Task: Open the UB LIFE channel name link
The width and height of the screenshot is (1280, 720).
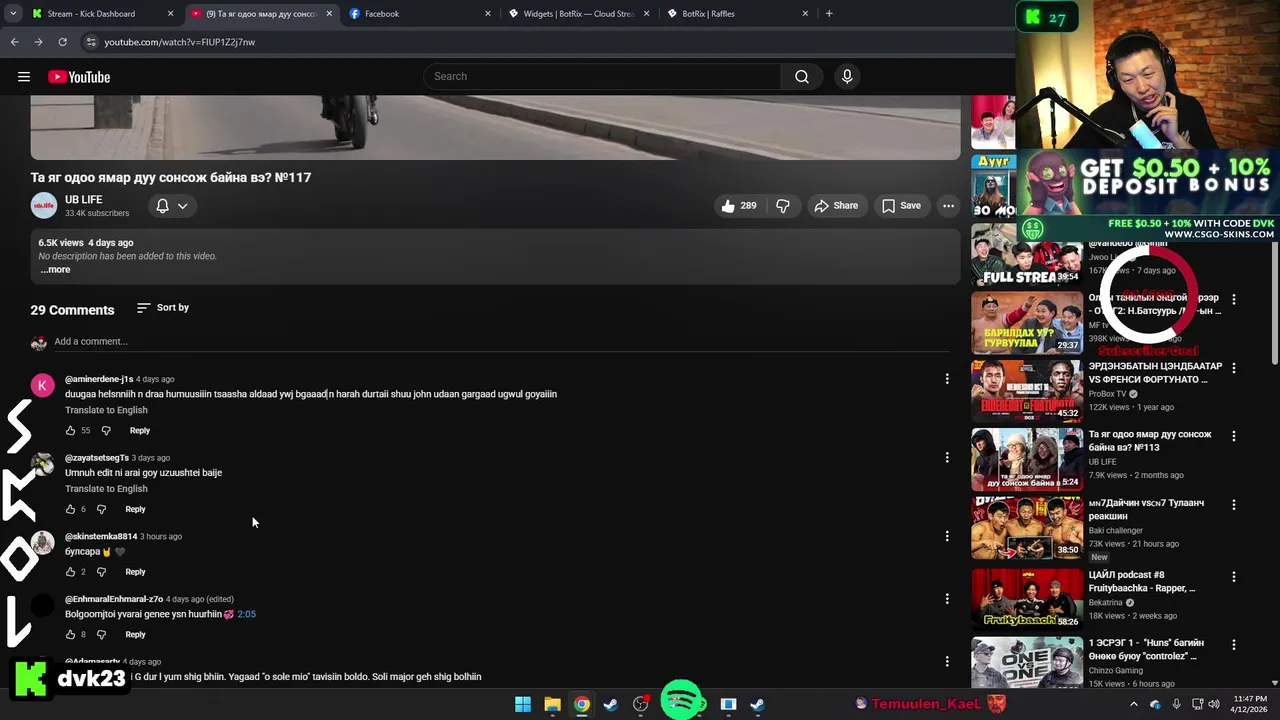Action: tap(84, 200)
